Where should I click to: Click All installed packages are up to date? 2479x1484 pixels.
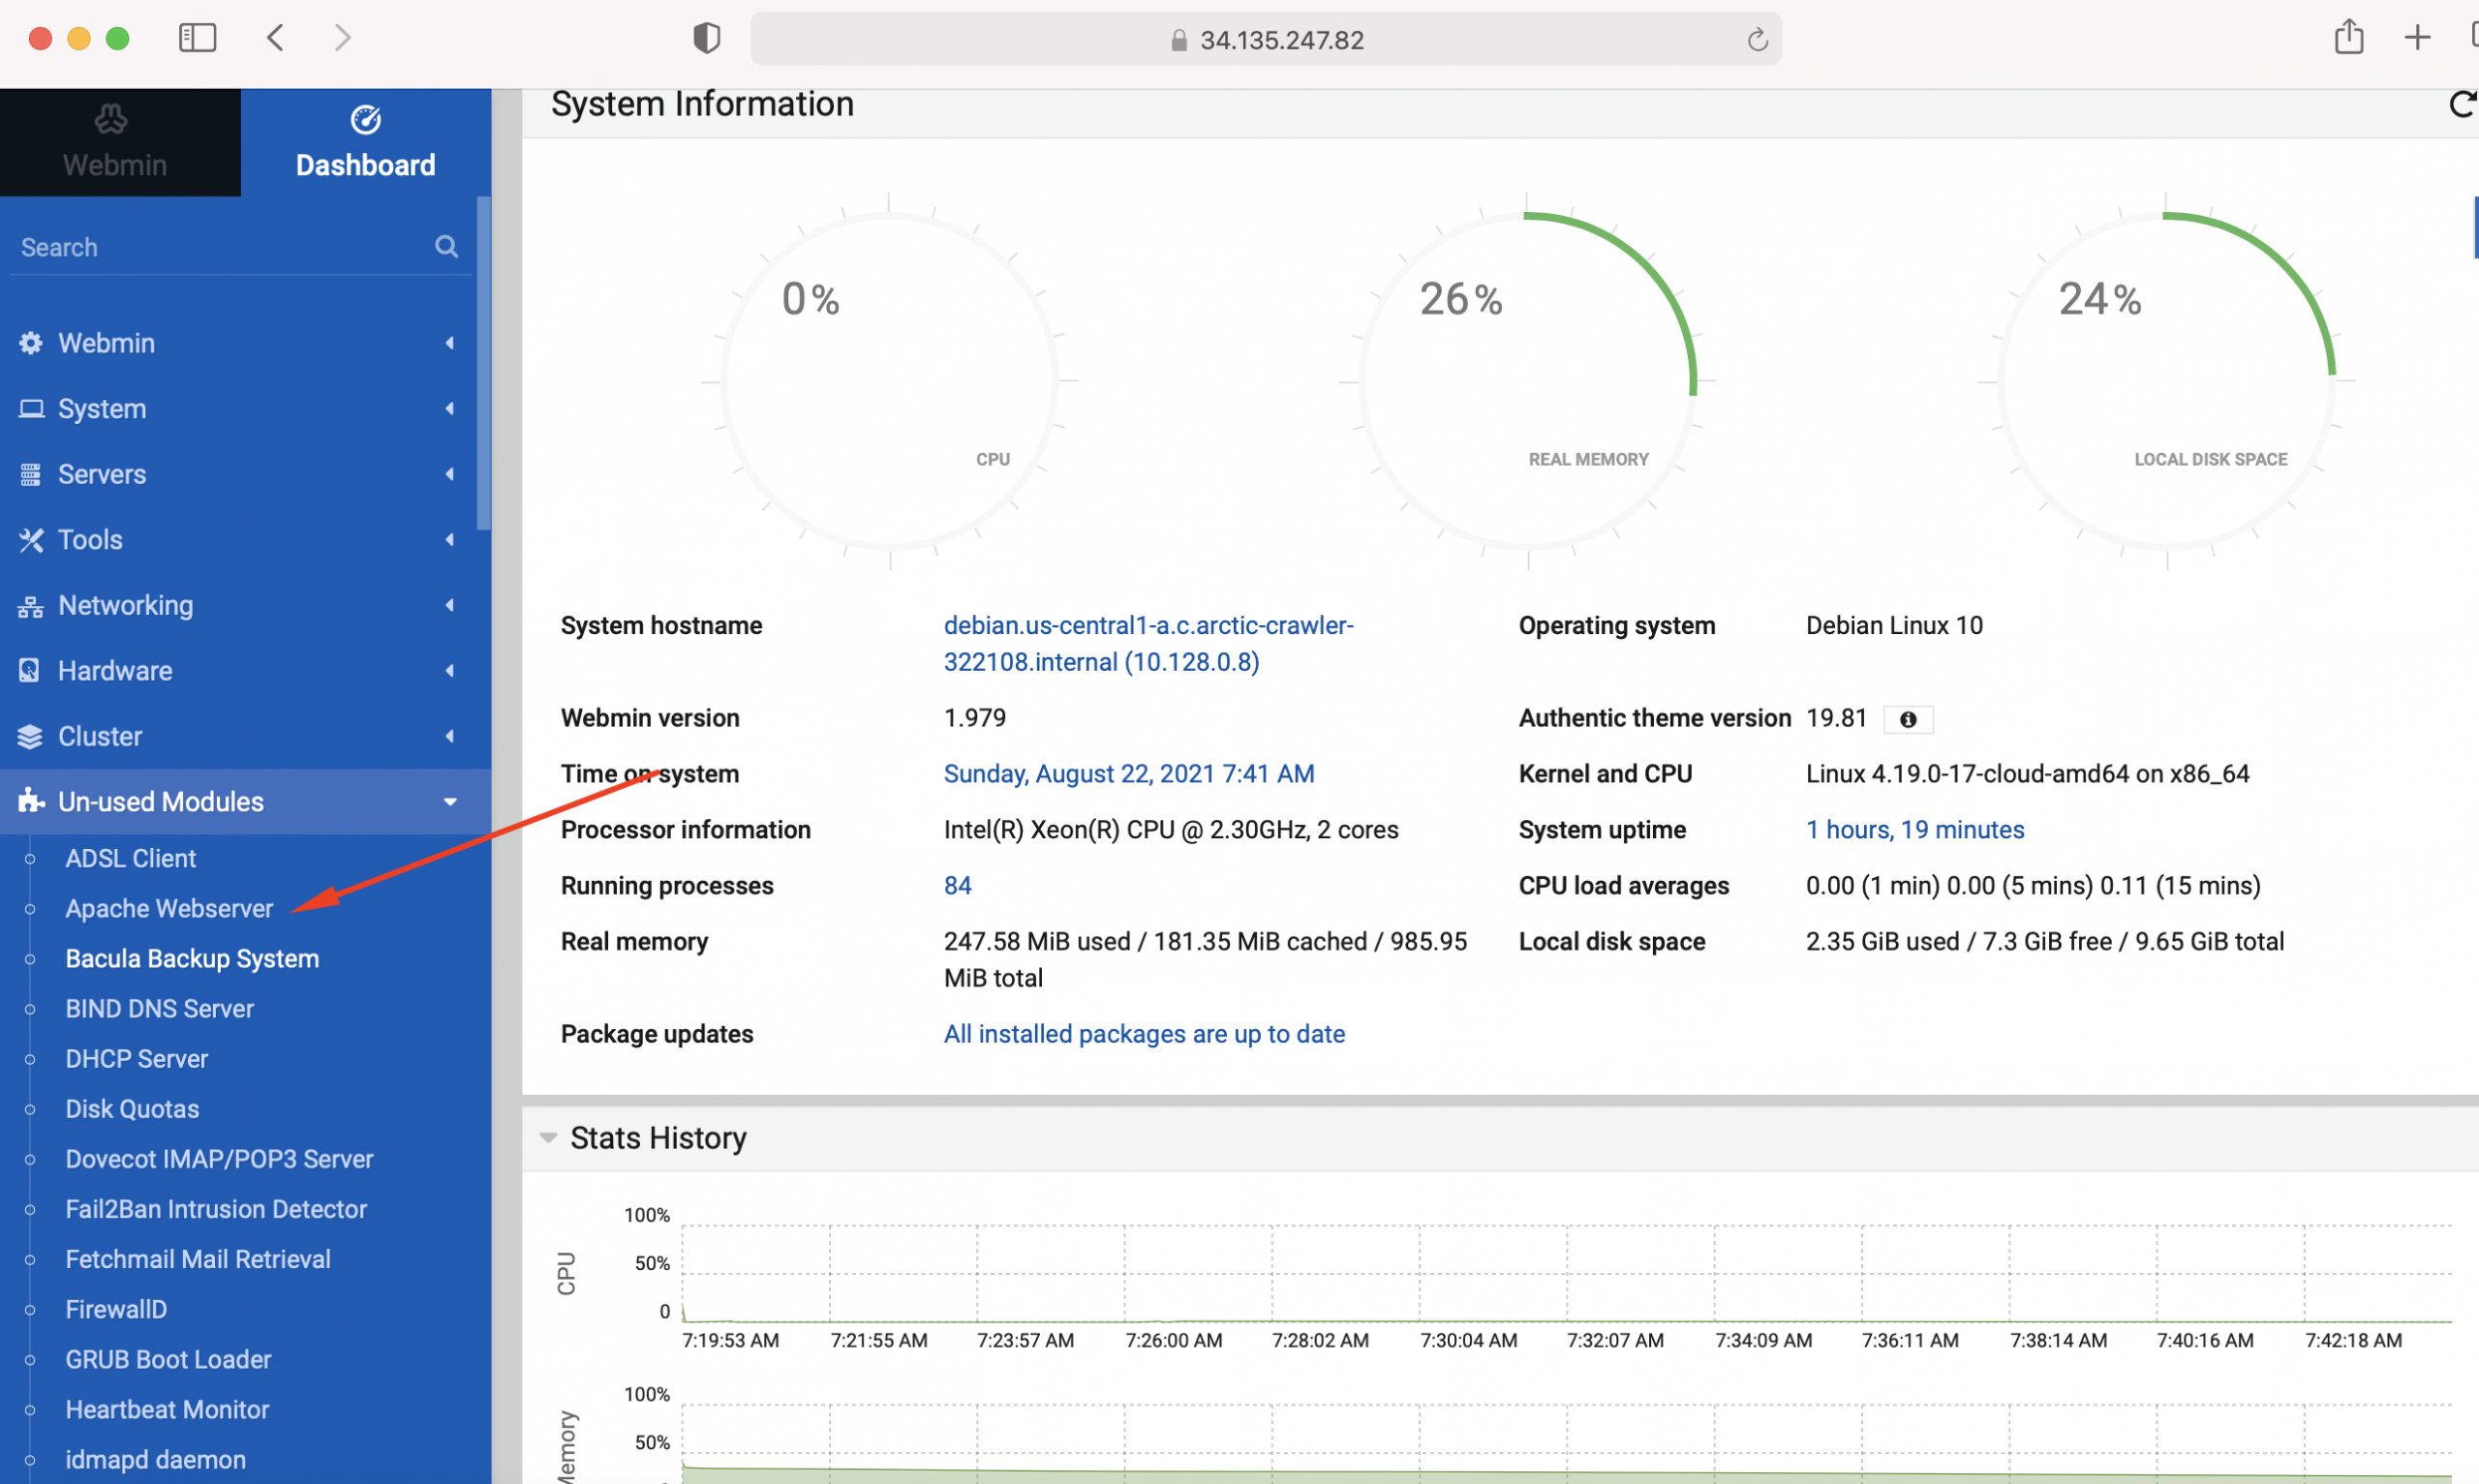point(1144,1034)
